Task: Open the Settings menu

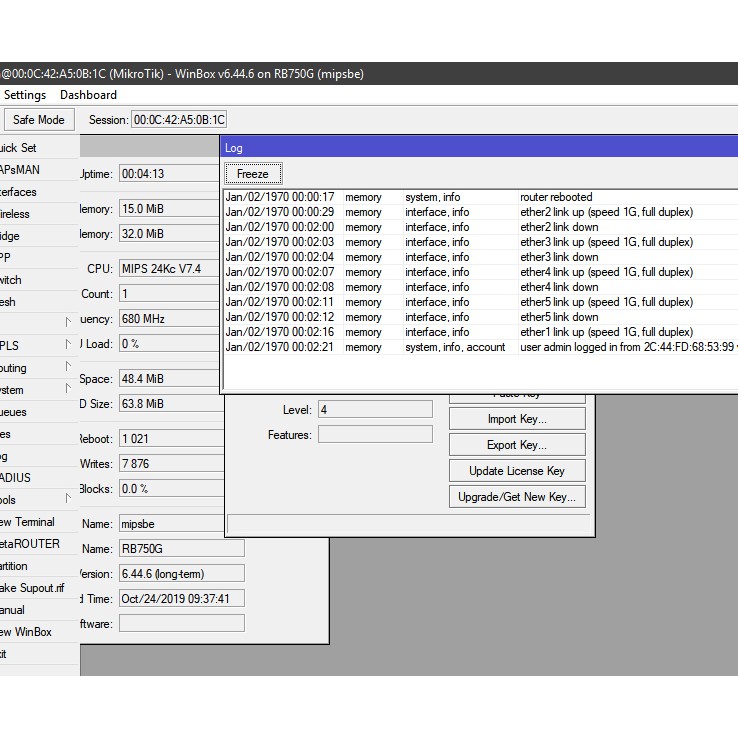Action: coord(25,95)
